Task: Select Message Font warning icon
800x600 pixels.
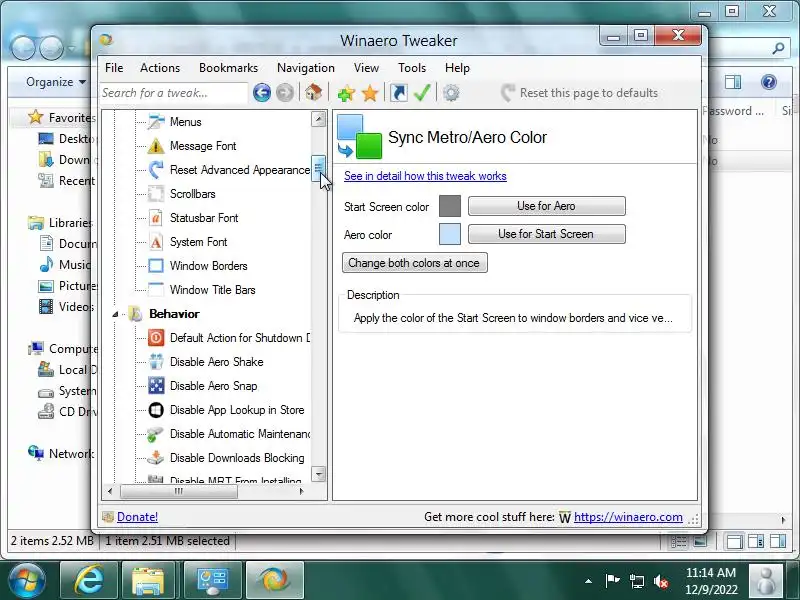Action: point(156,146)
